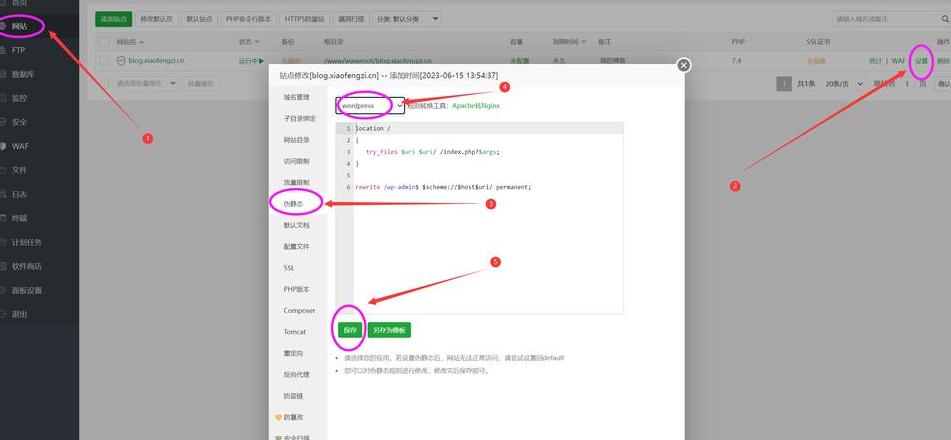Click the 统计 link in site row
The width and height of the screenshot is (951, 440).
875,61
